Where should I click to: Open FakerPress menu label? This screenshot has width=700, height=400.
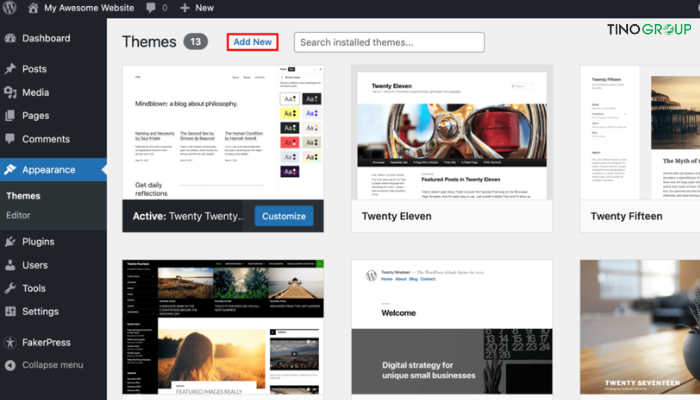pos(46,342)
